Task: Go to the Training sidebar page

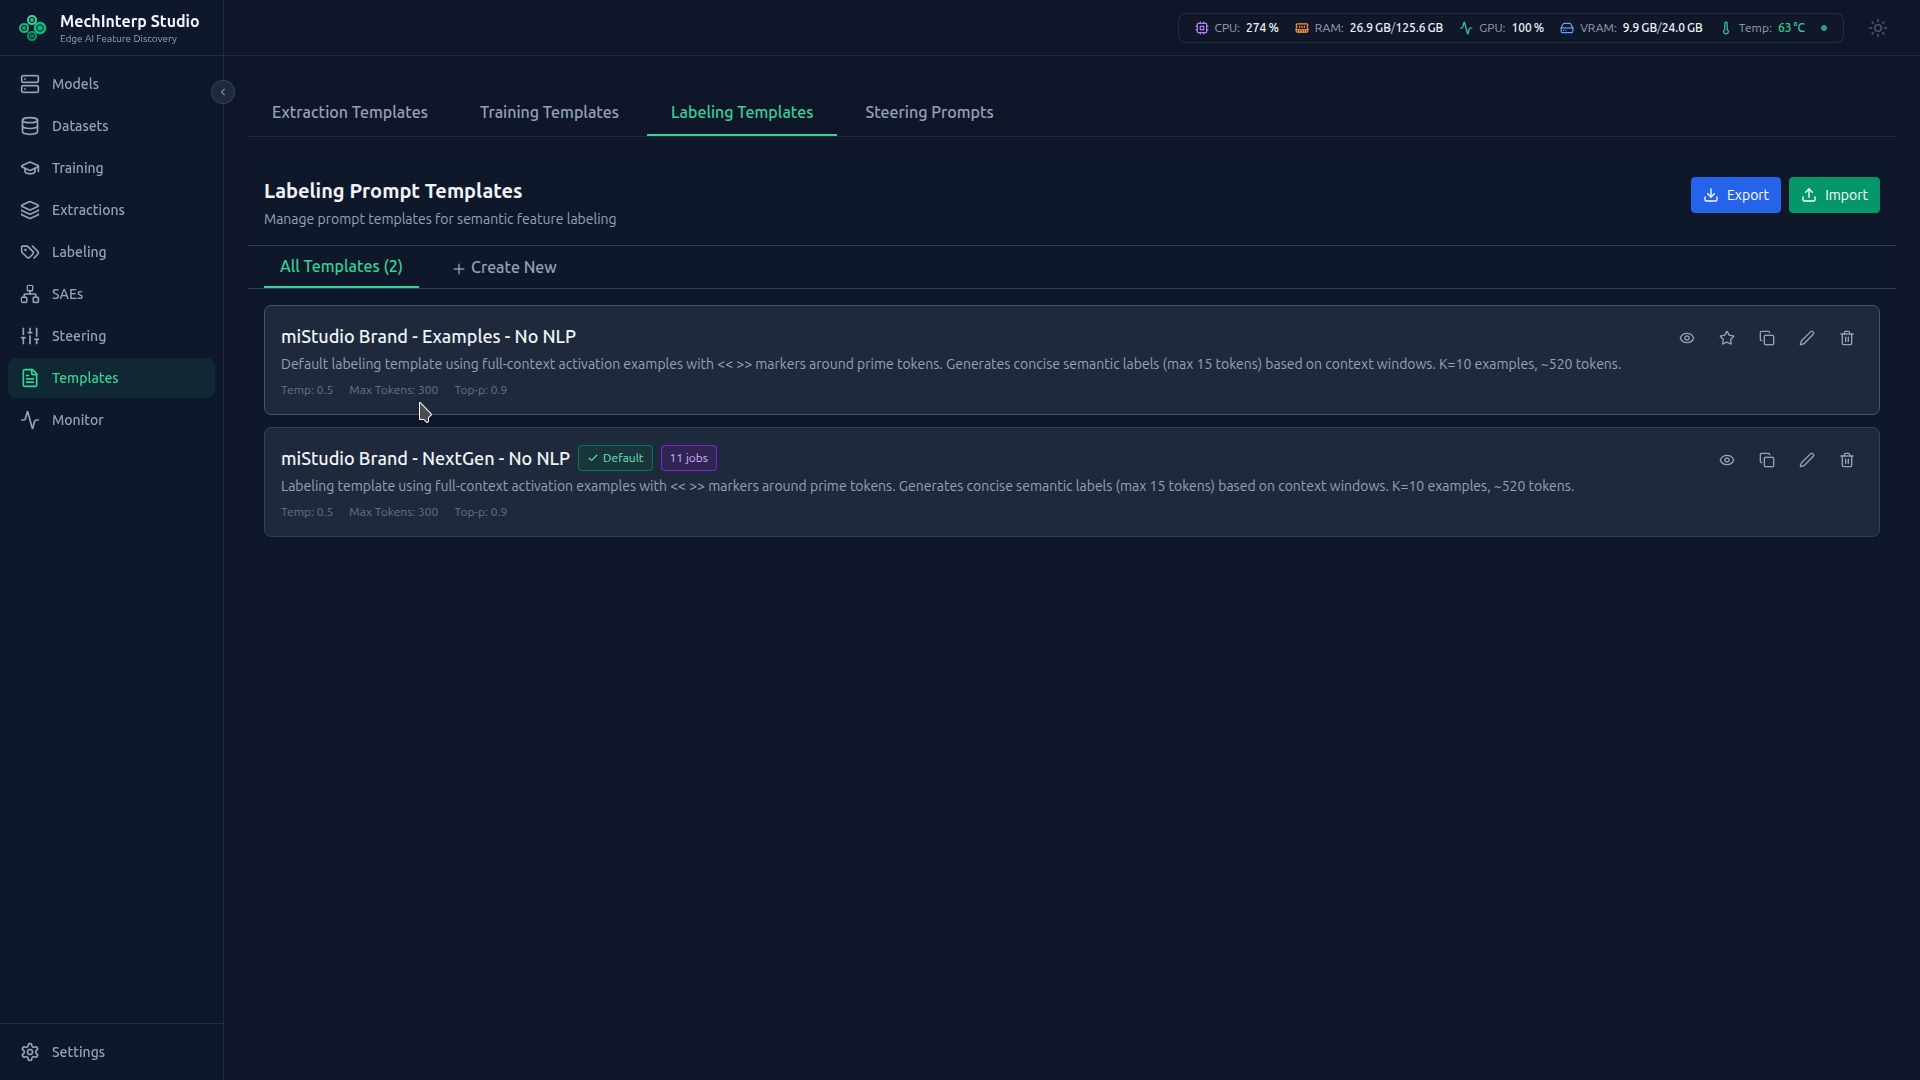Action: point(111,168)
